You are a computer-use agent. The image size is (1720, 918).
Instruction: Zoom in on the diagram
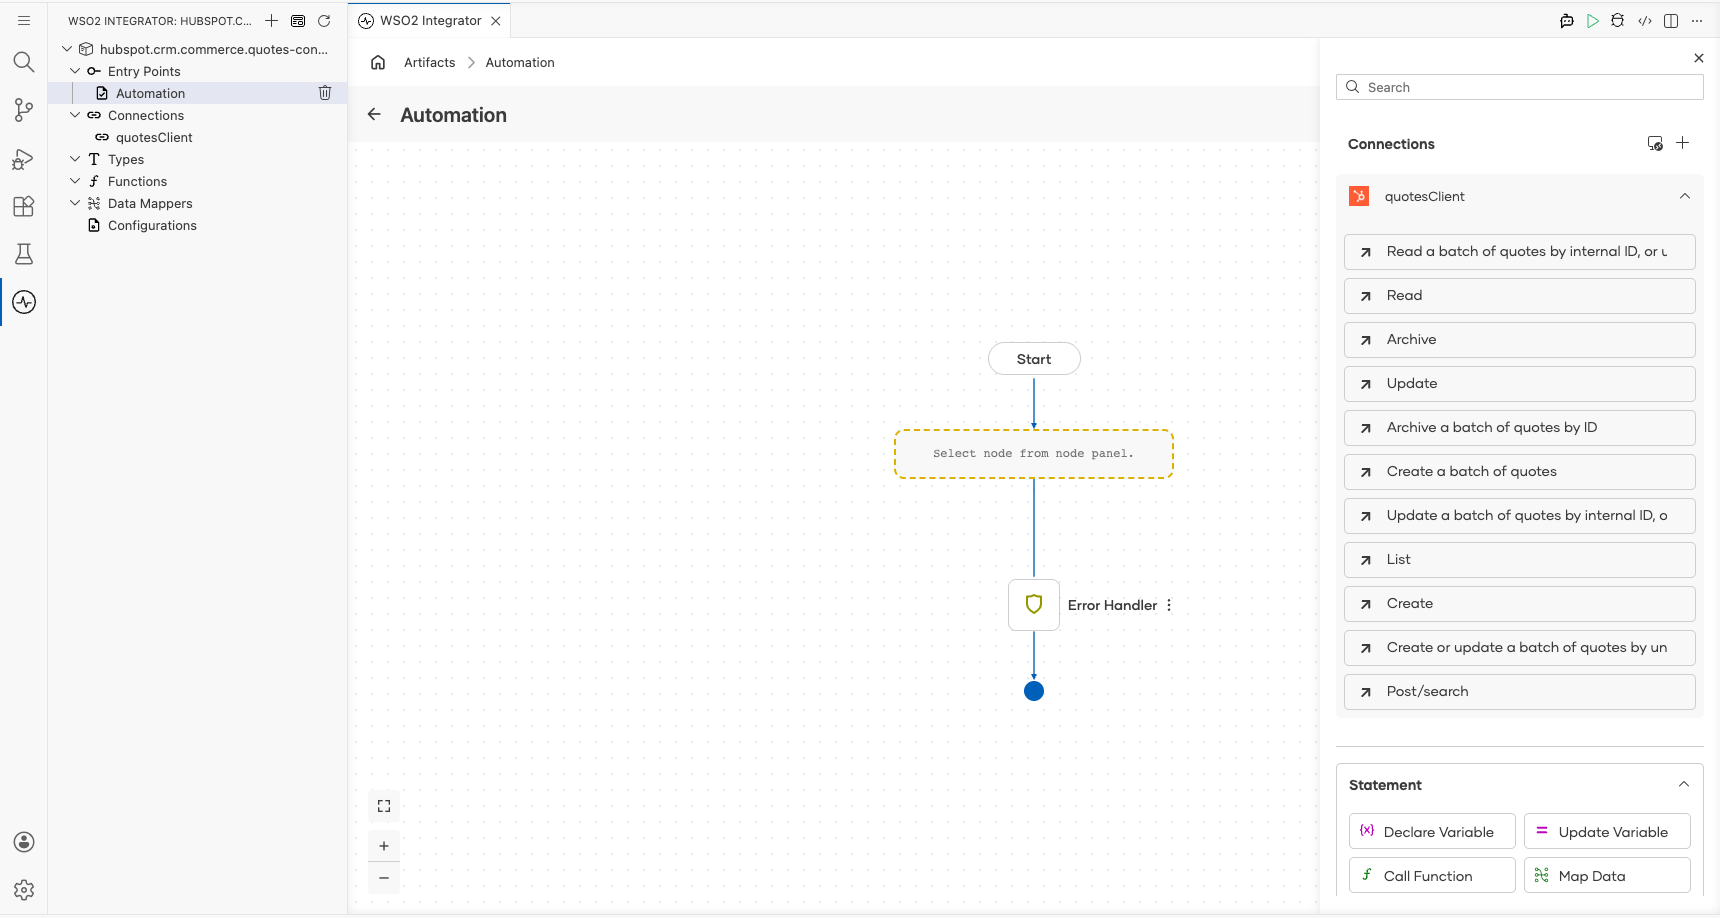384,846
